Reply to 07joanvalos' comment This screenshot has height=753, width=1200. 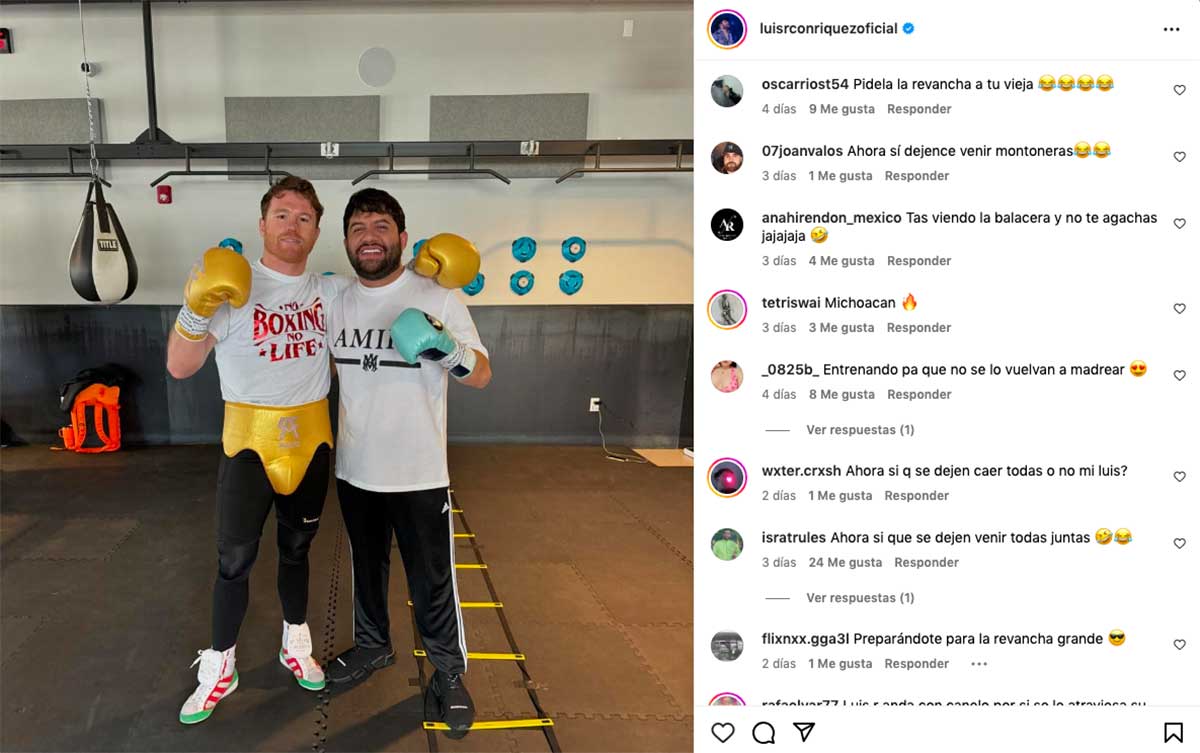pyautogui.click(x=917, y=176)
